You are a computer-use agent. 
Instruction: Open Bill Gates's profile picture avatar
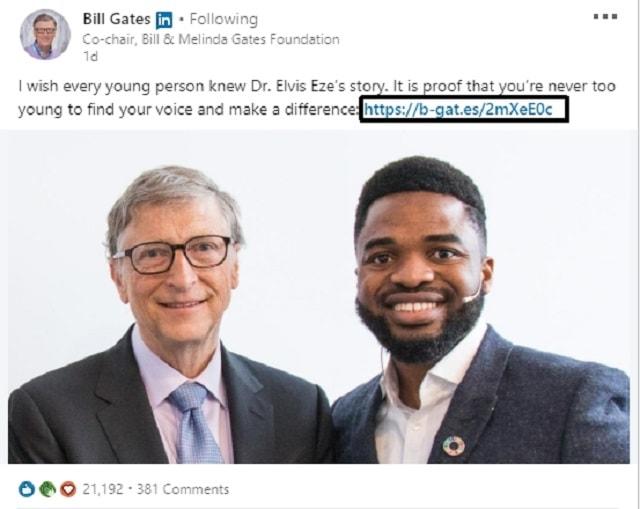click(x=45, y=35)
